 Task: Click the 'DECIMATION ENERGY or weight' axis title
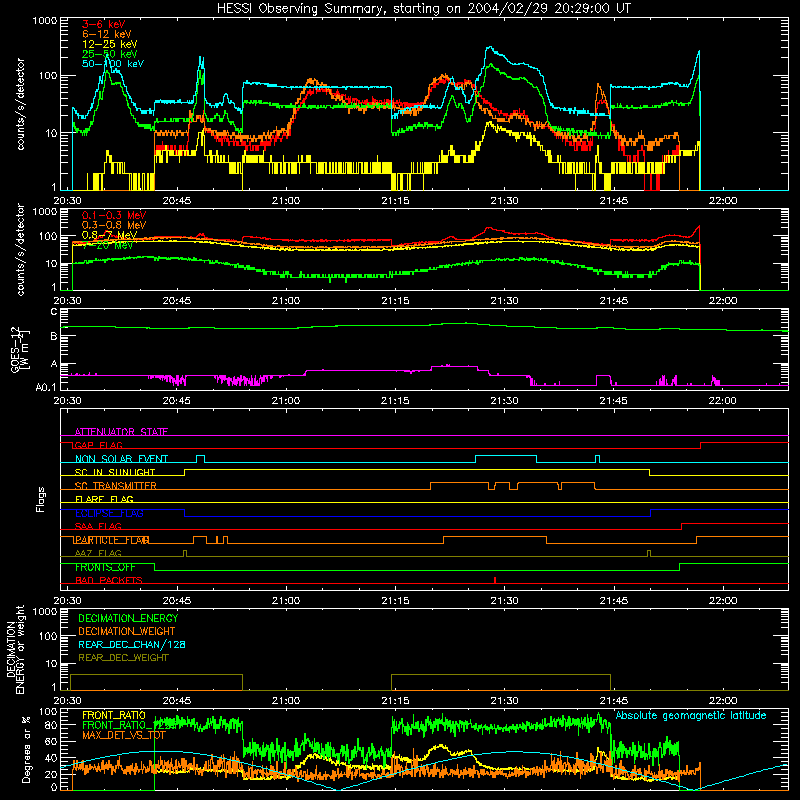(x=15, y=649)
